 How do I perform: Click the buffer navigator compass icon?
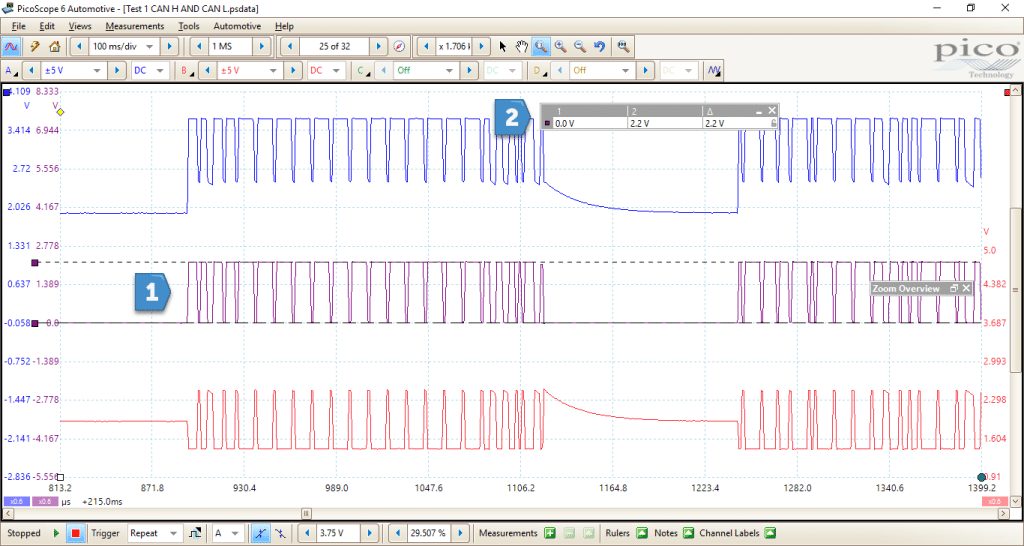coord(400,46)
